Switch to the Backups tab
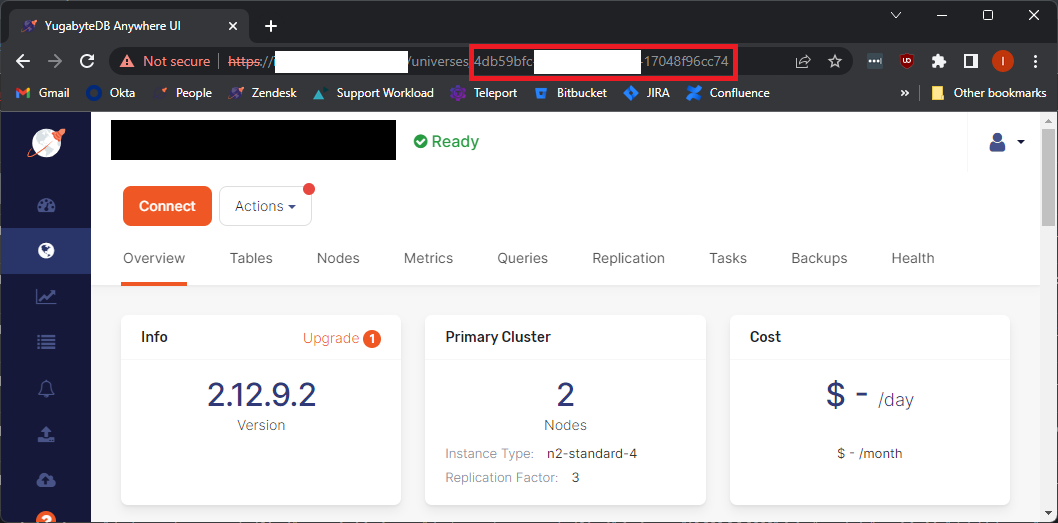This screenshot has height=523, width=1058. [819, 258]
